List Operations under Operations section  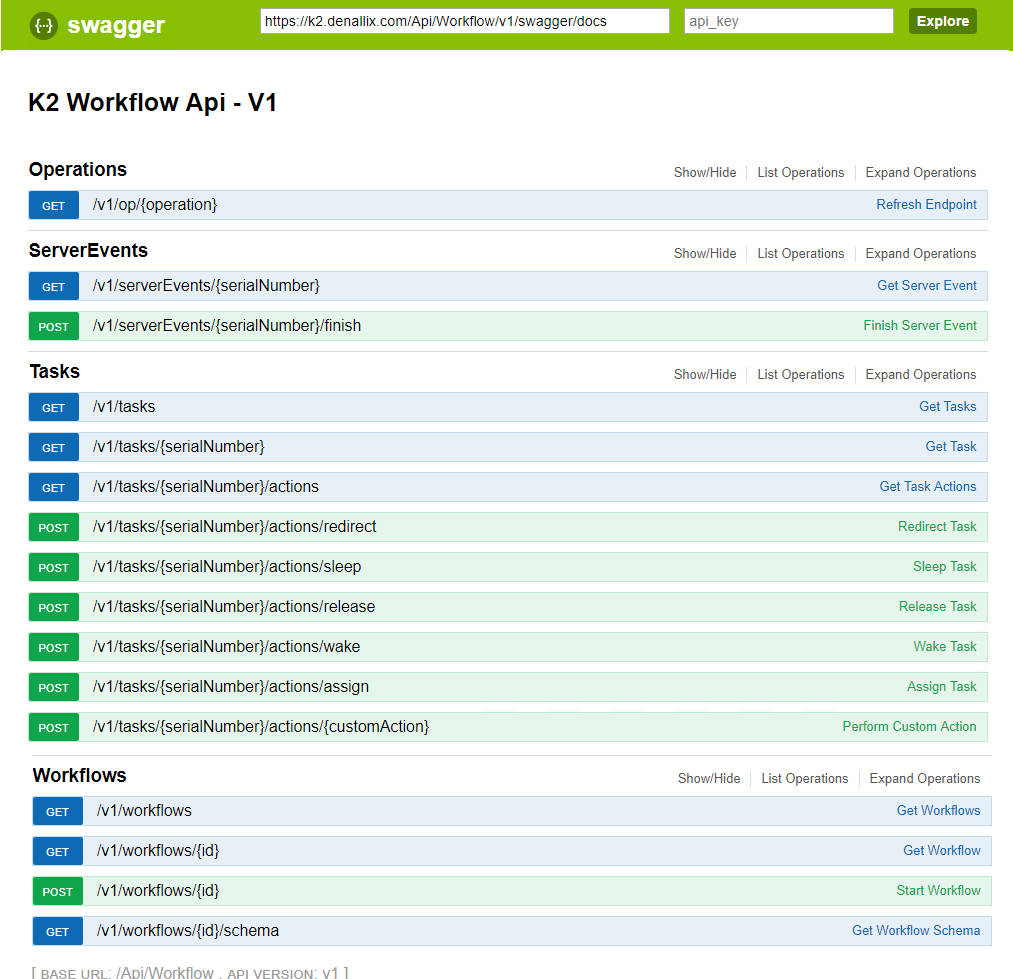click(x=800, y=172)
